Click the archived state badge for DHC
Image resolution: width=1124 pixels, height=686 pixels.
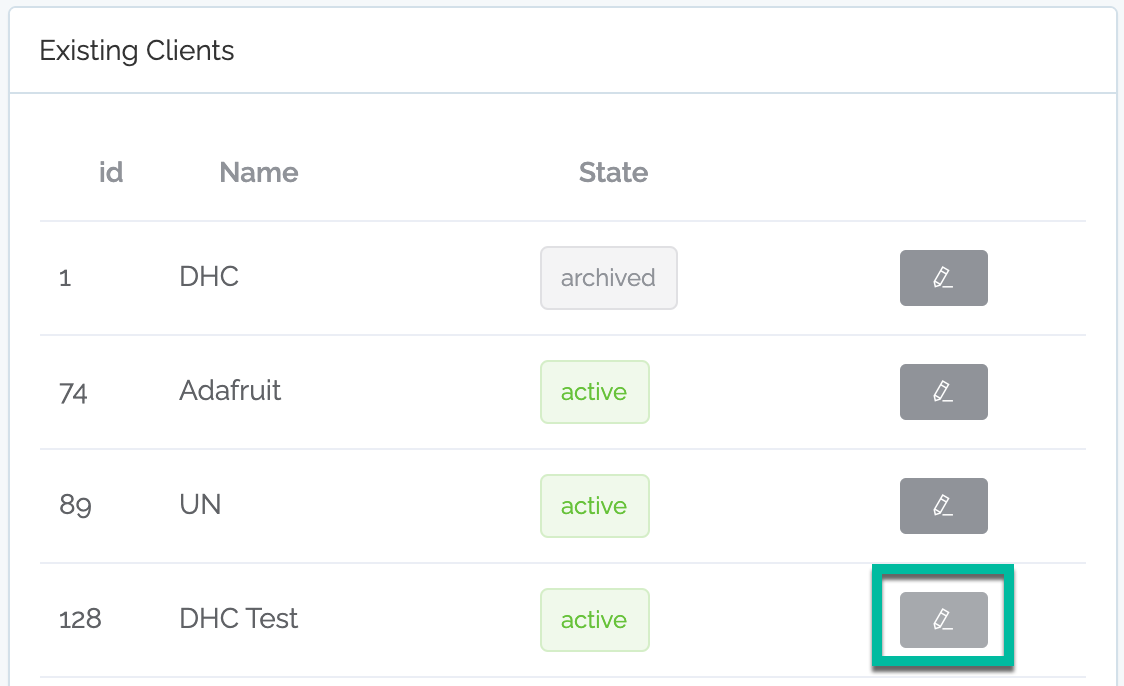pyautogui.click(x=609, y=278)
